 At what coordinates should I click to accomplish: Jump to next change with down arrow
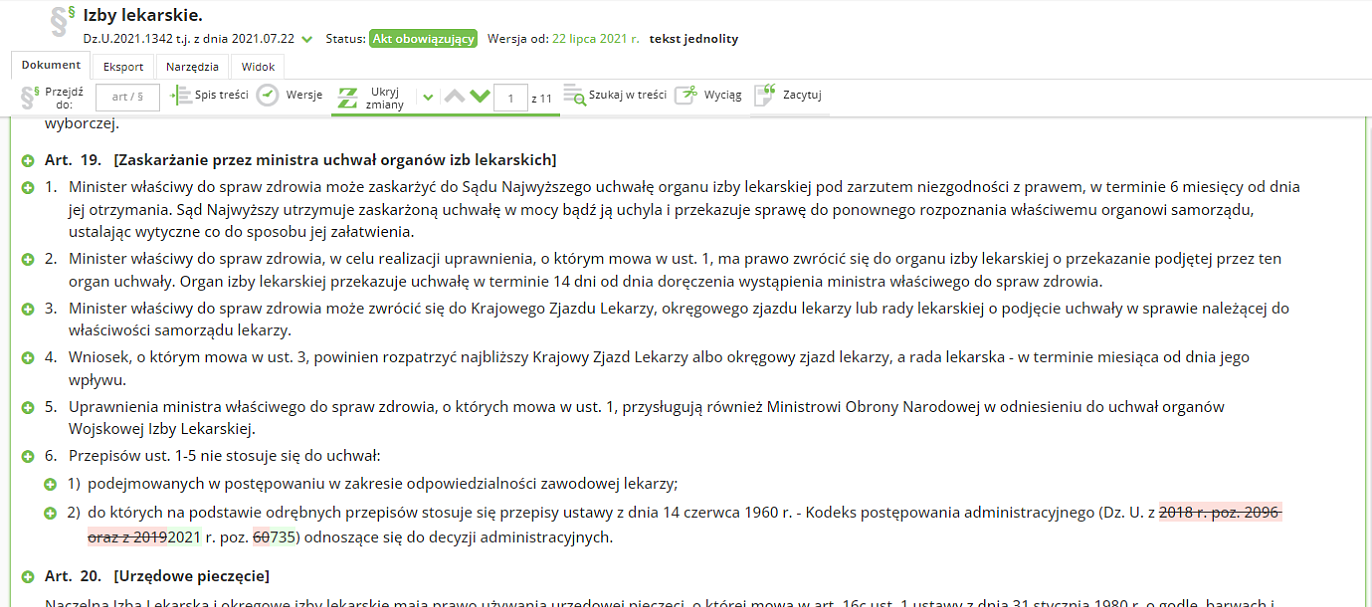[480, 97]
